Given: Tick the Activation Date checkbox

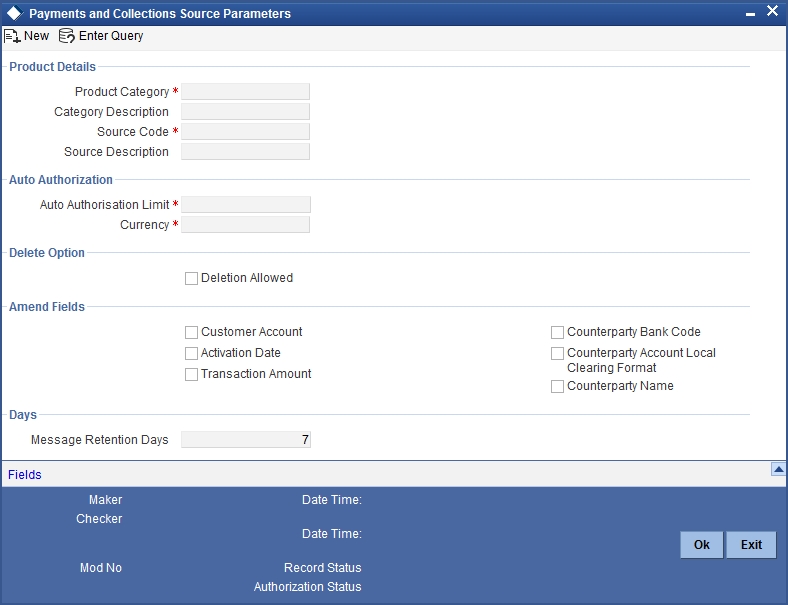Looking at the screenshot, I should [191, 353].
